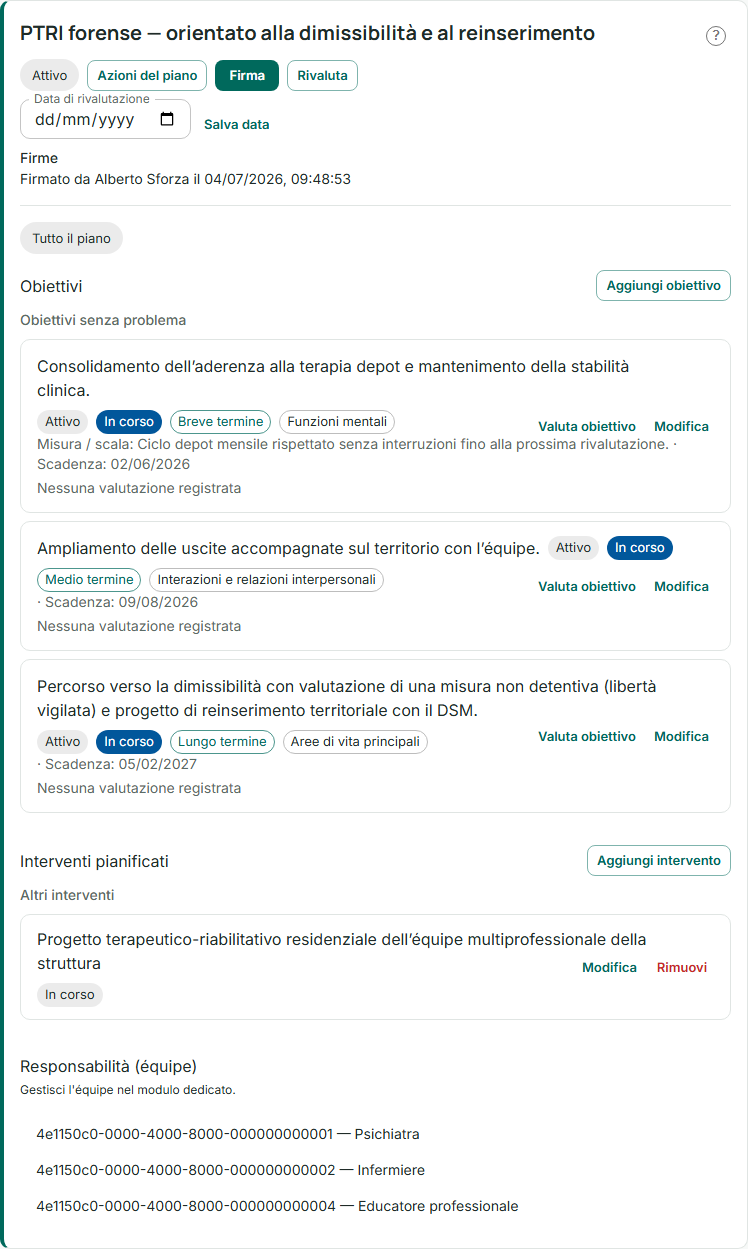Click Aggiungi obiettivo button

(x=663, y=285)
